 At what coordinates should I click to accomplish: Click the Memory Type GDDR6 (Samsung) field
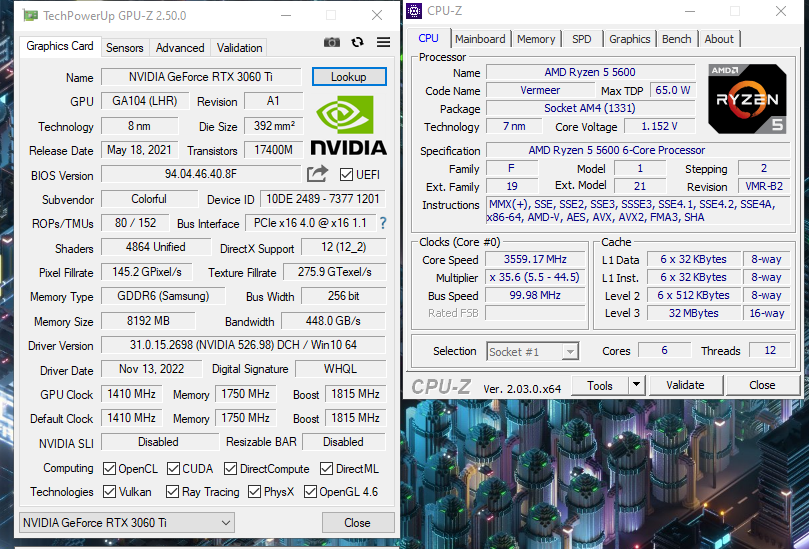(163, 296)
